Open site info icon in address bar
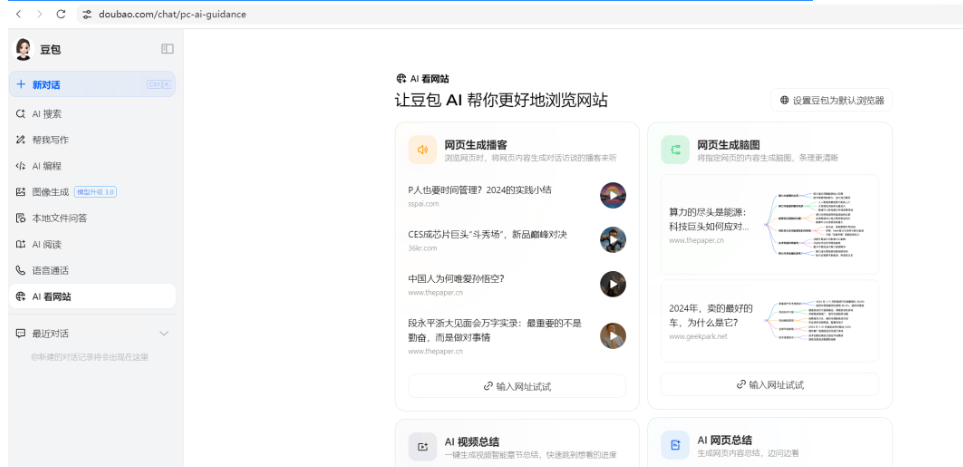963x467 pixels. 87,14
